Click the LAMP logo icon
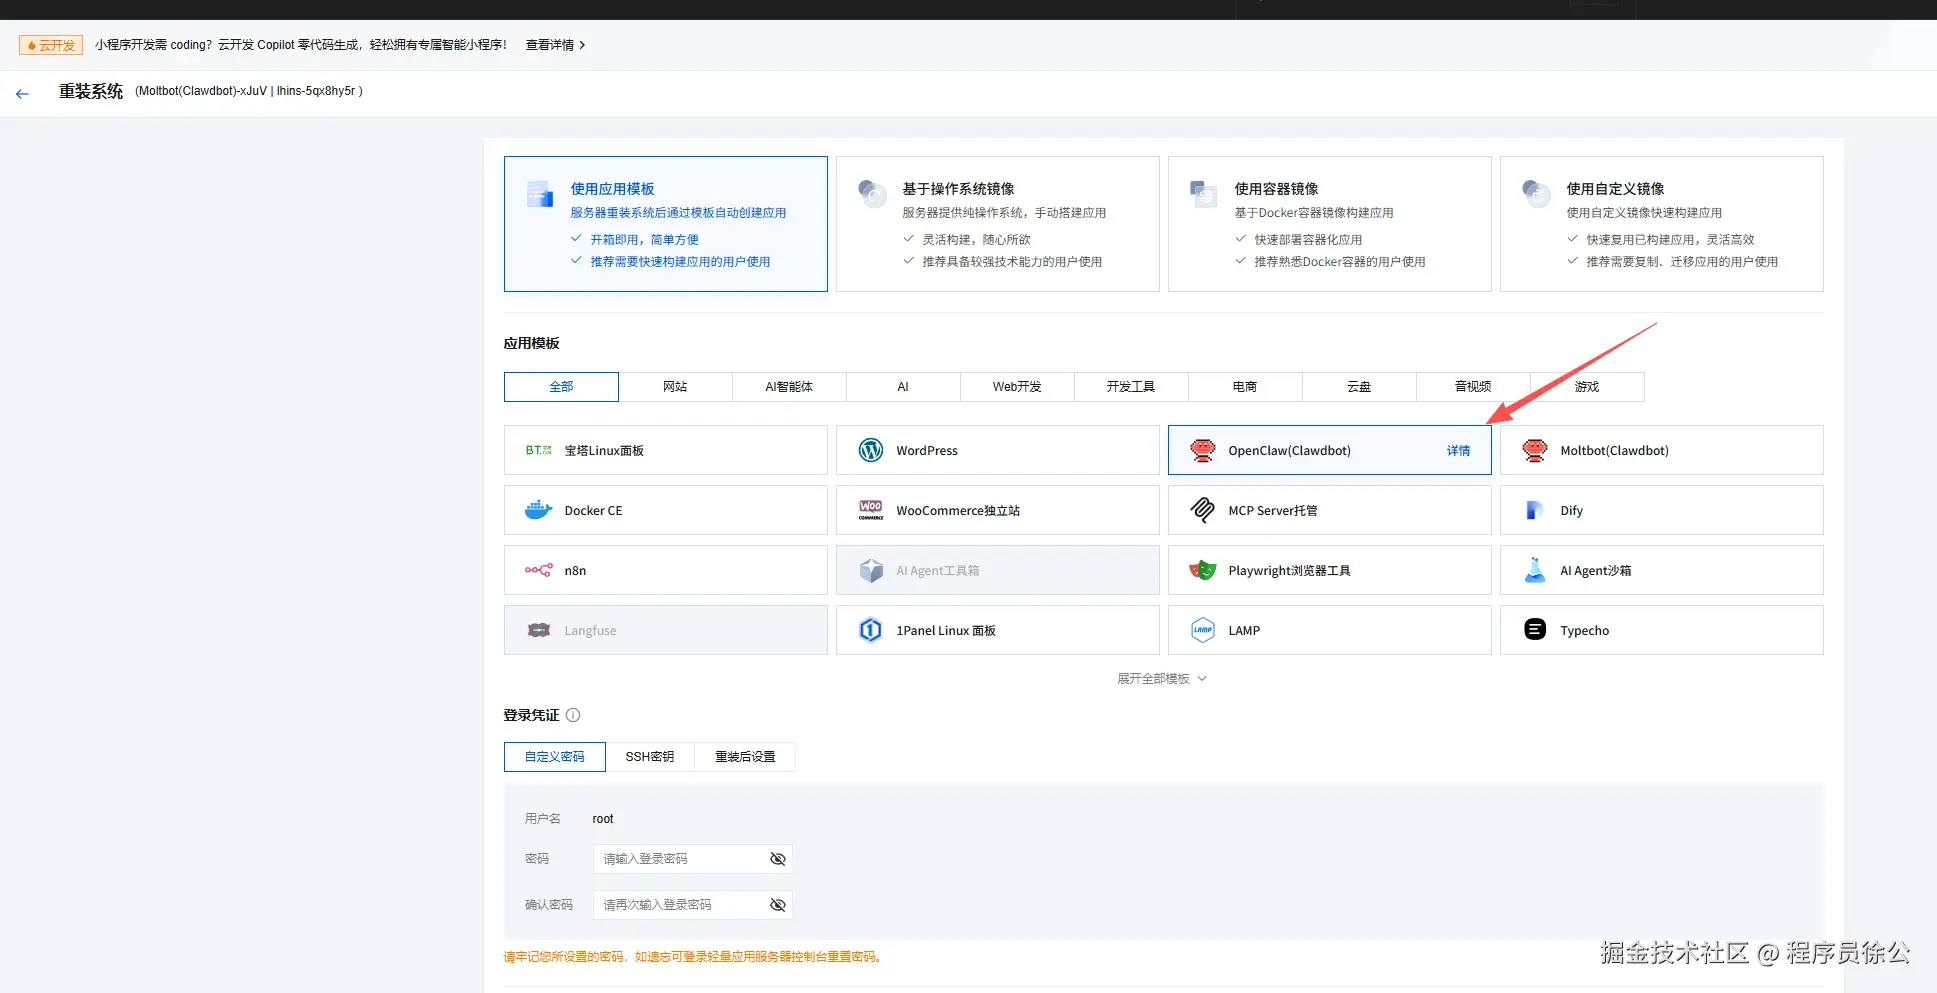 (1203, 630)
